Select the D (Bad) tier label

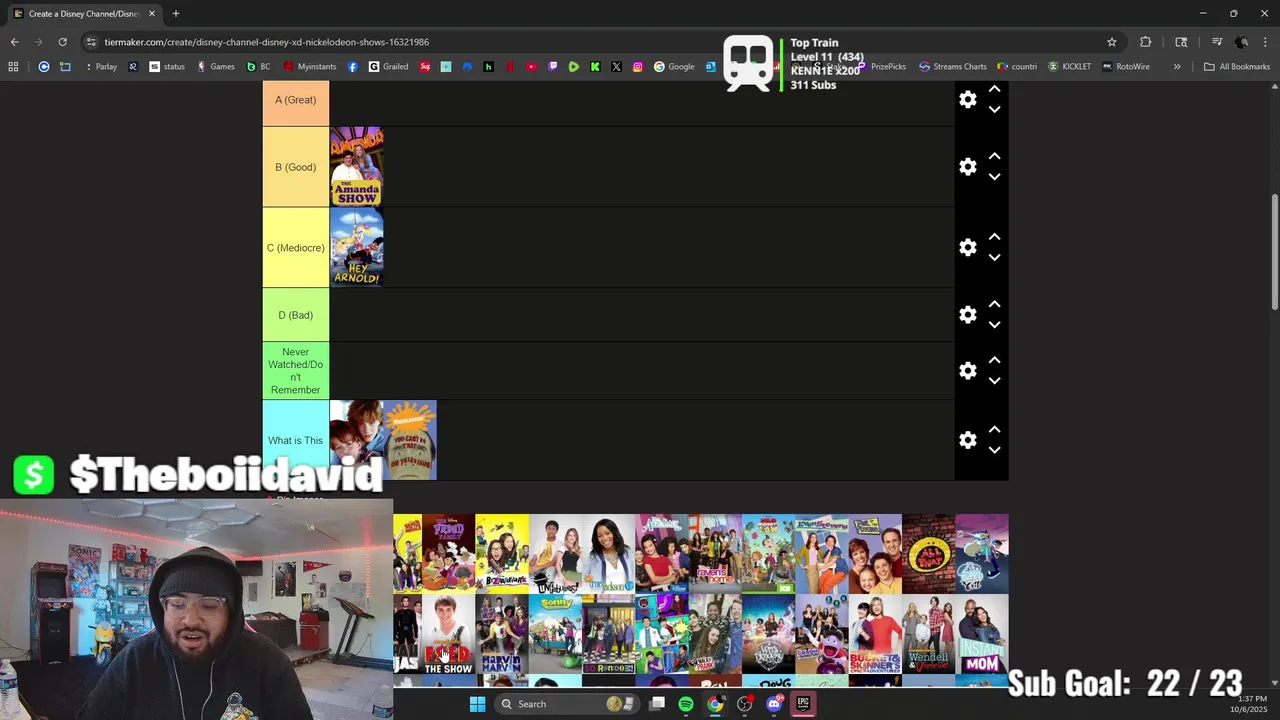coord(295,315)
